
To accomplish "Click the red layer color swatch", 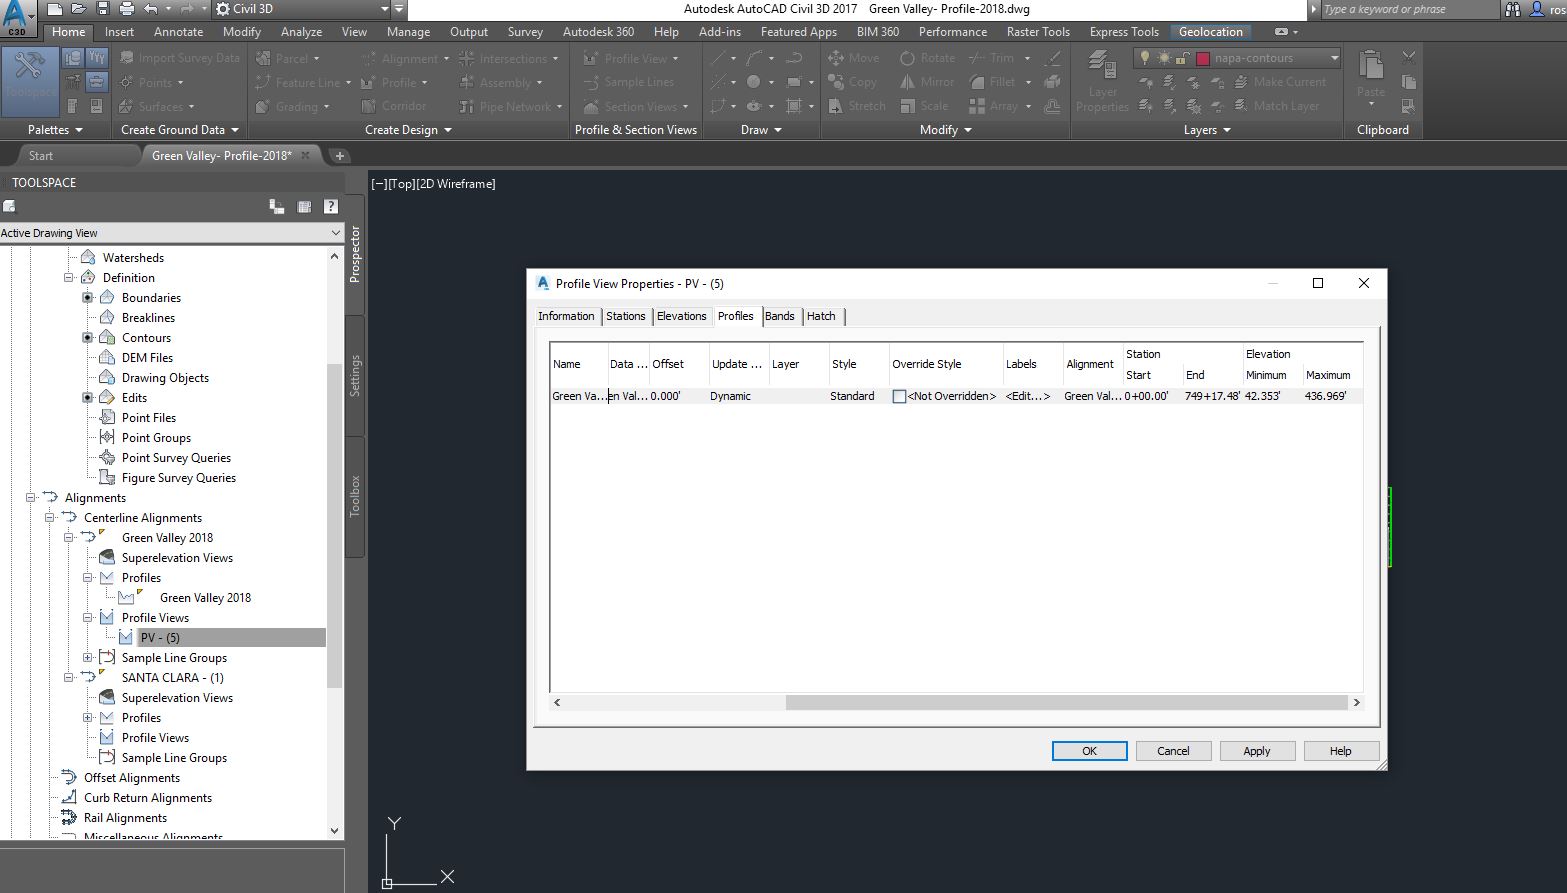I will [1203, 58].
